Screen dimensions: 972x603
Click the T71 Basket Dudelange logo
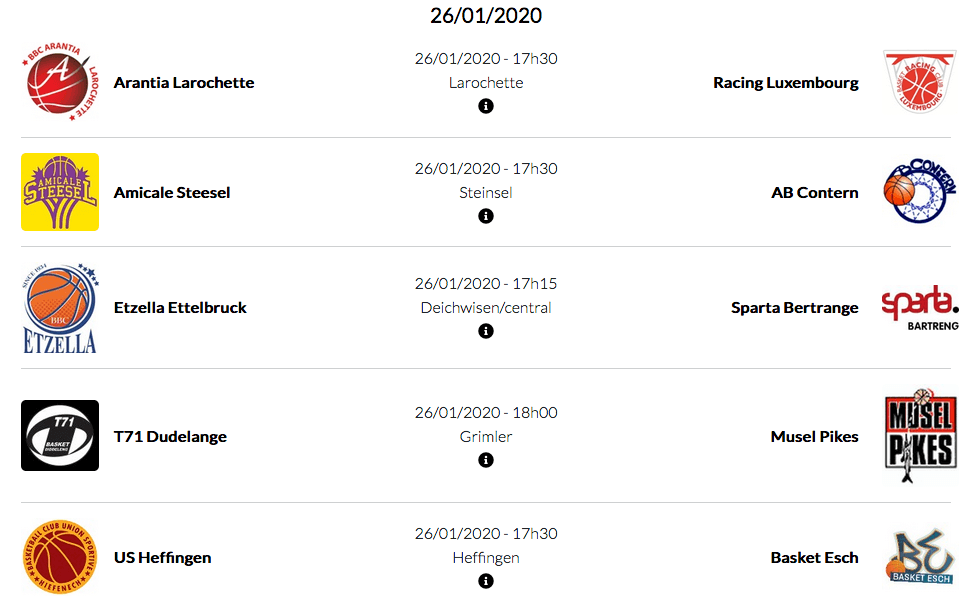click(60, 436)
